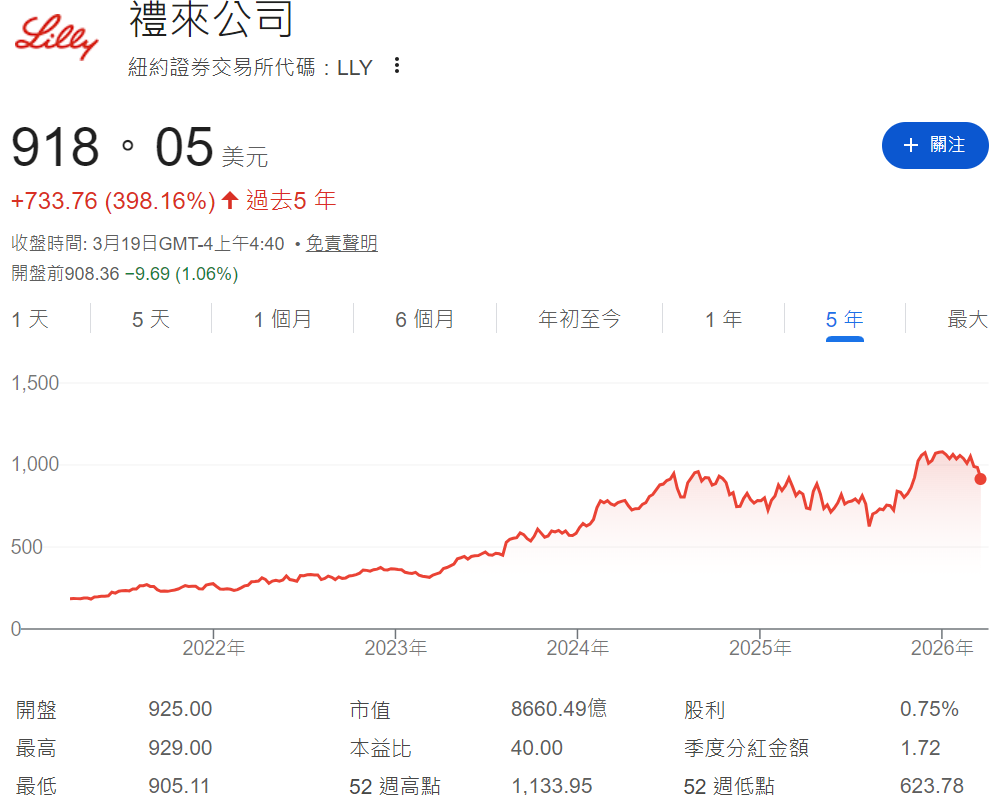Select the 1 年 chart view
This screenshot has width=1000, height=795.
723,318
